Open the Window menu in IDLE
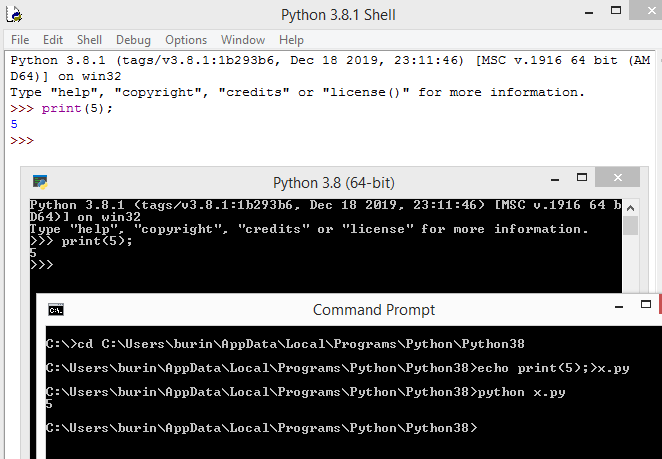662x459 pixels. click(x=243, y=40)
